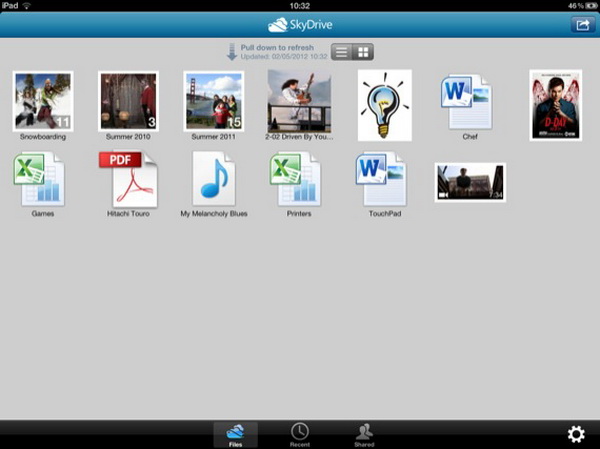The image size is (600, 449).
Task: Click the '2-02 Driven By You...' label
Action: 299,137
